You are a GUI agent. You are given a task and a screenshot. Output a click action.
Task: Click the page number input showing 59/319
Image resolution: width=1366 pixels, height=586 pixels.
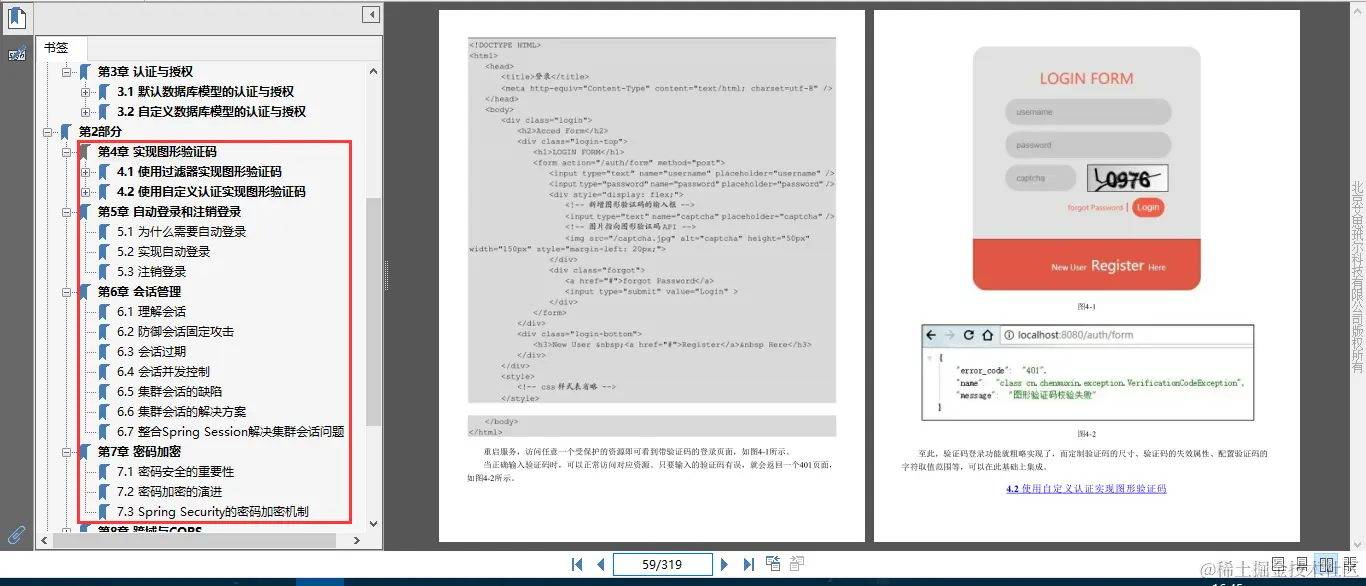(x=662, y=563)
